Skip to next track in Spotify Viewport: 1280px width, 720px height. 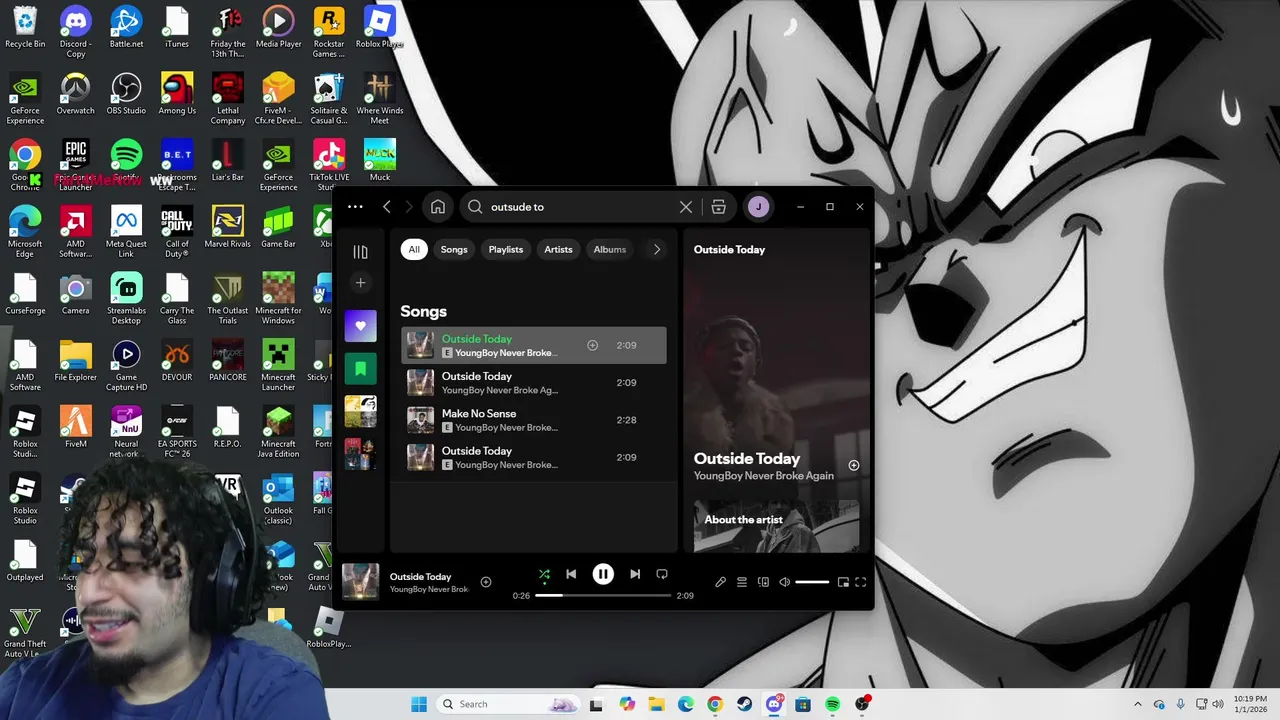coord(635,574)
